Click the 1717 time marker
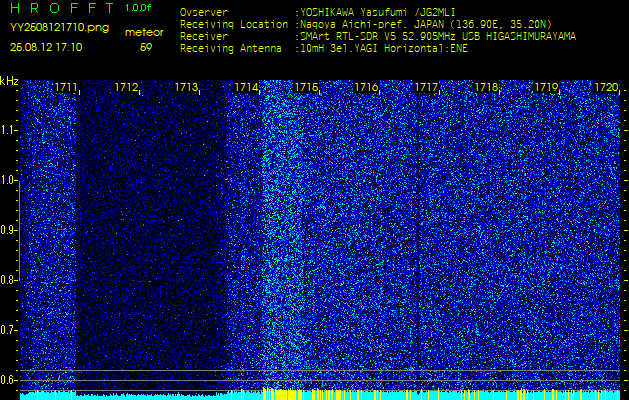Viewport: 629px width, 400px height. coord(426,87)
